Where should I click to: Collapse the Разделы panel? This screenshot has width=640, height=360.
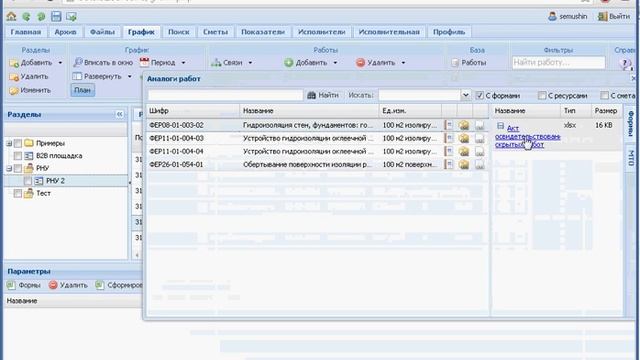coord(120,114)
